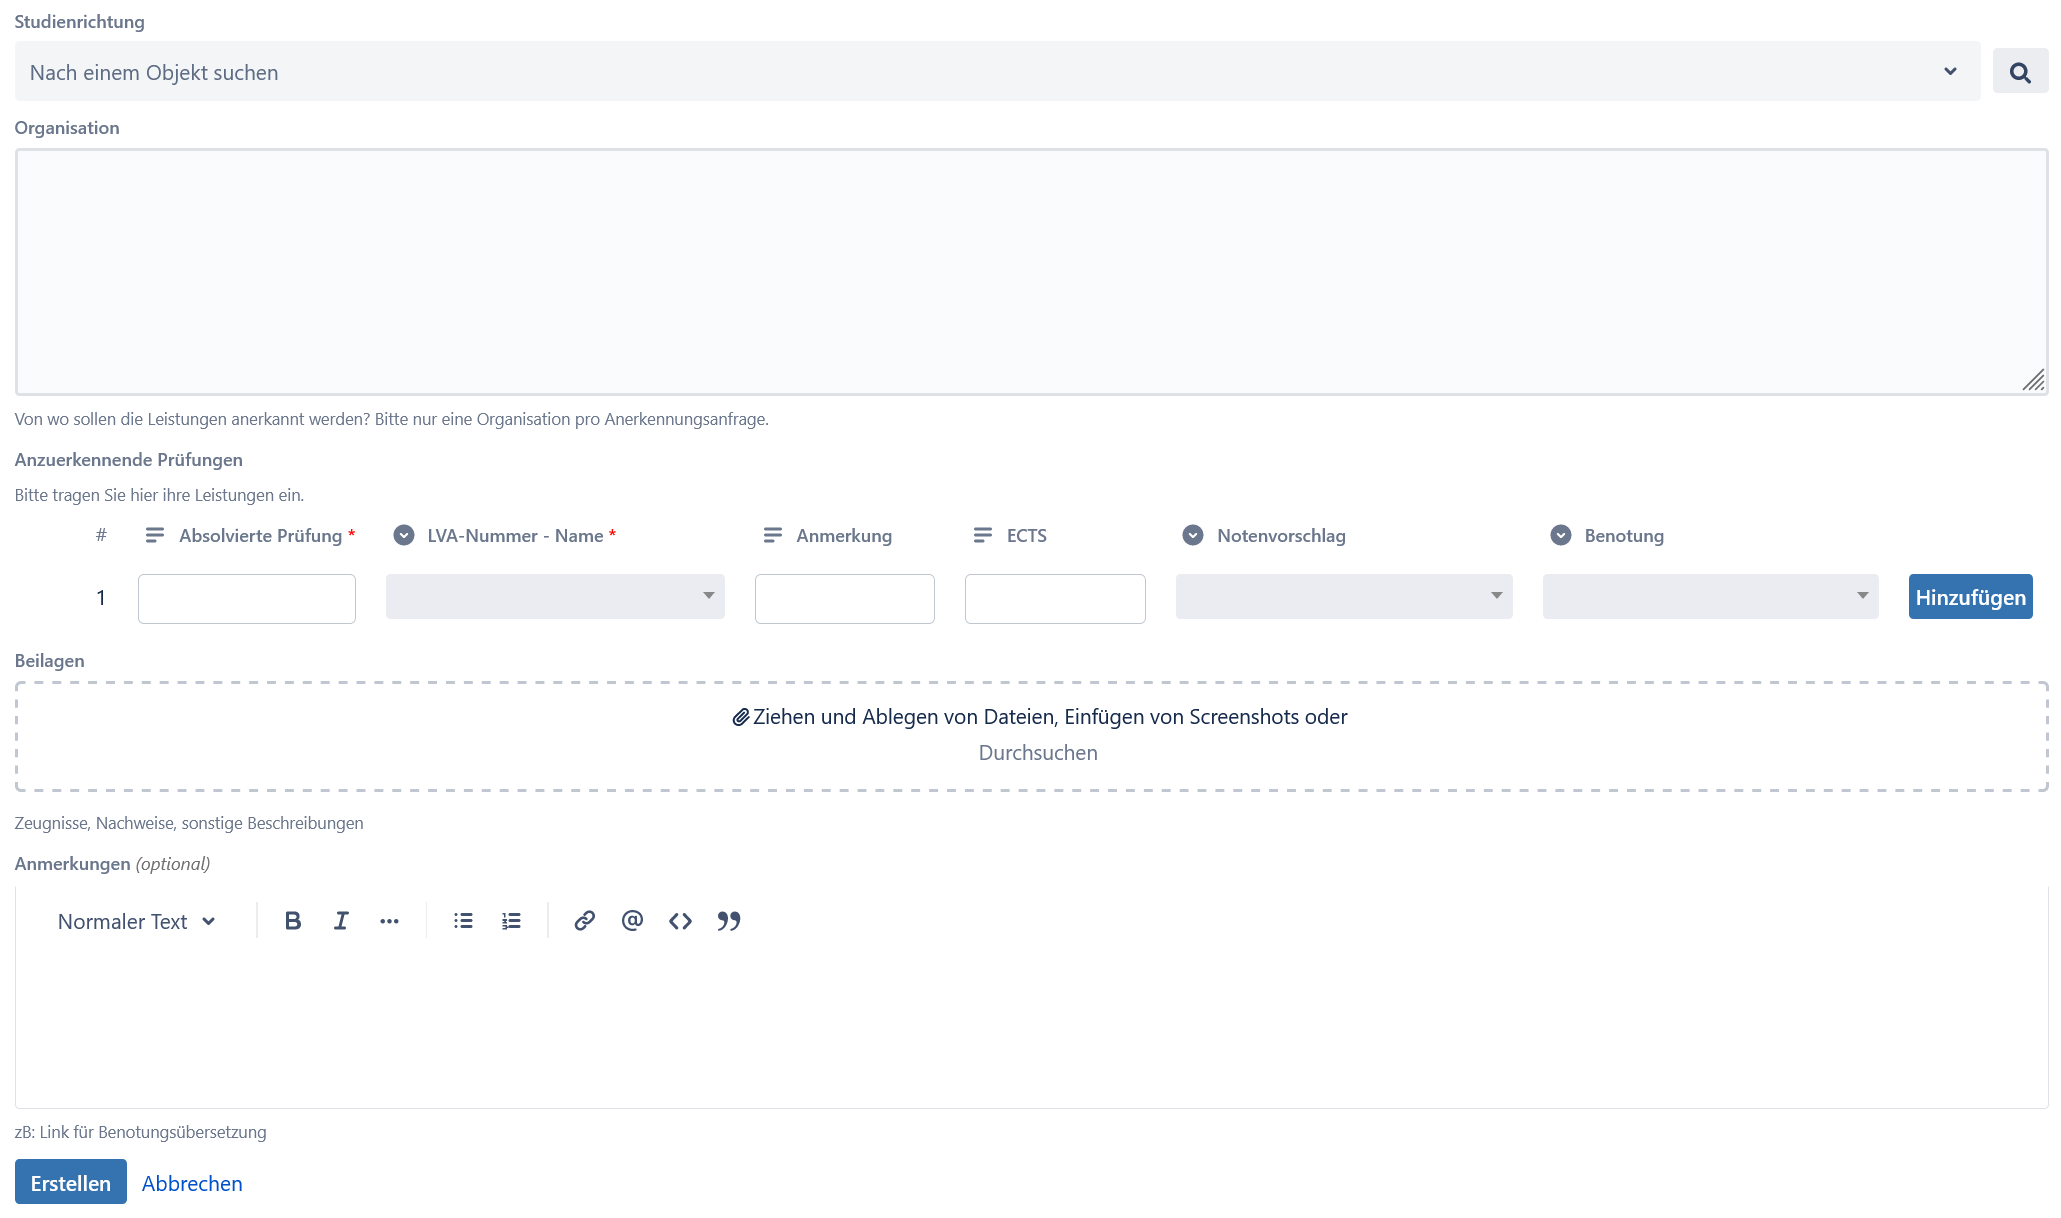2061x1218 pixels.
Task: Click the Organisation textarea resize handle
Action: (2033, 380)
